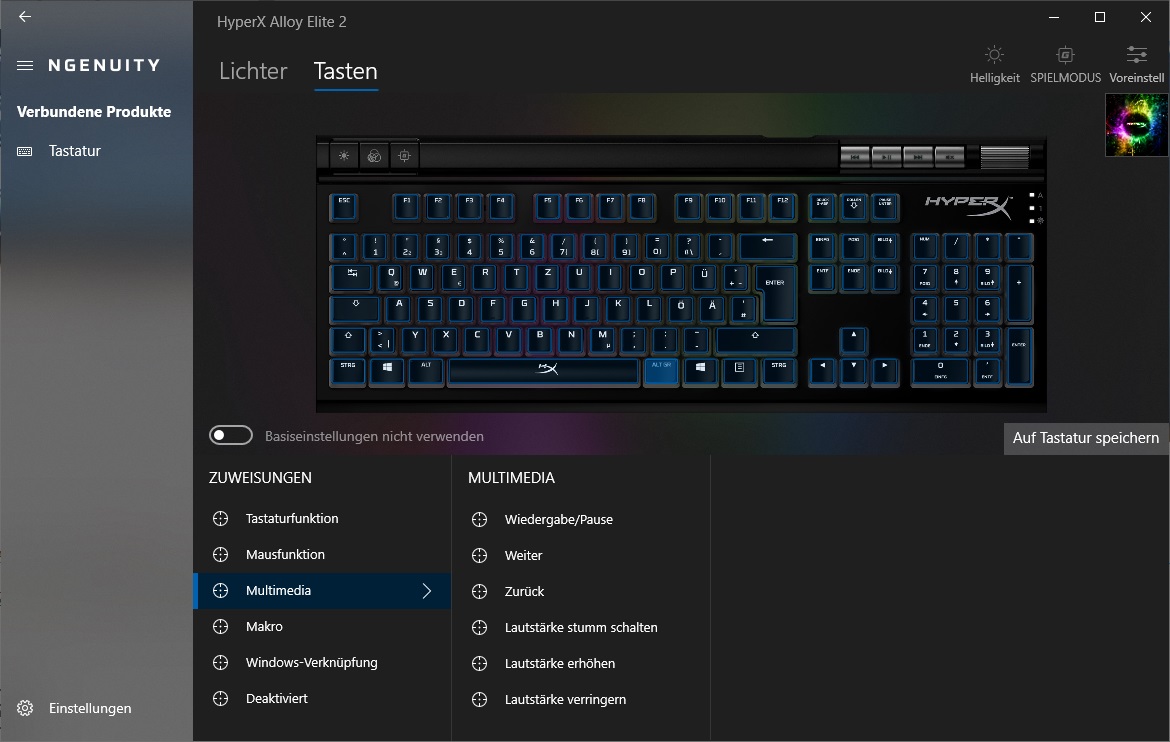Image resolution: width=1170 pixels, height=742 pixels.
Task: Click the previous track media key
Action: pos(855,157)
